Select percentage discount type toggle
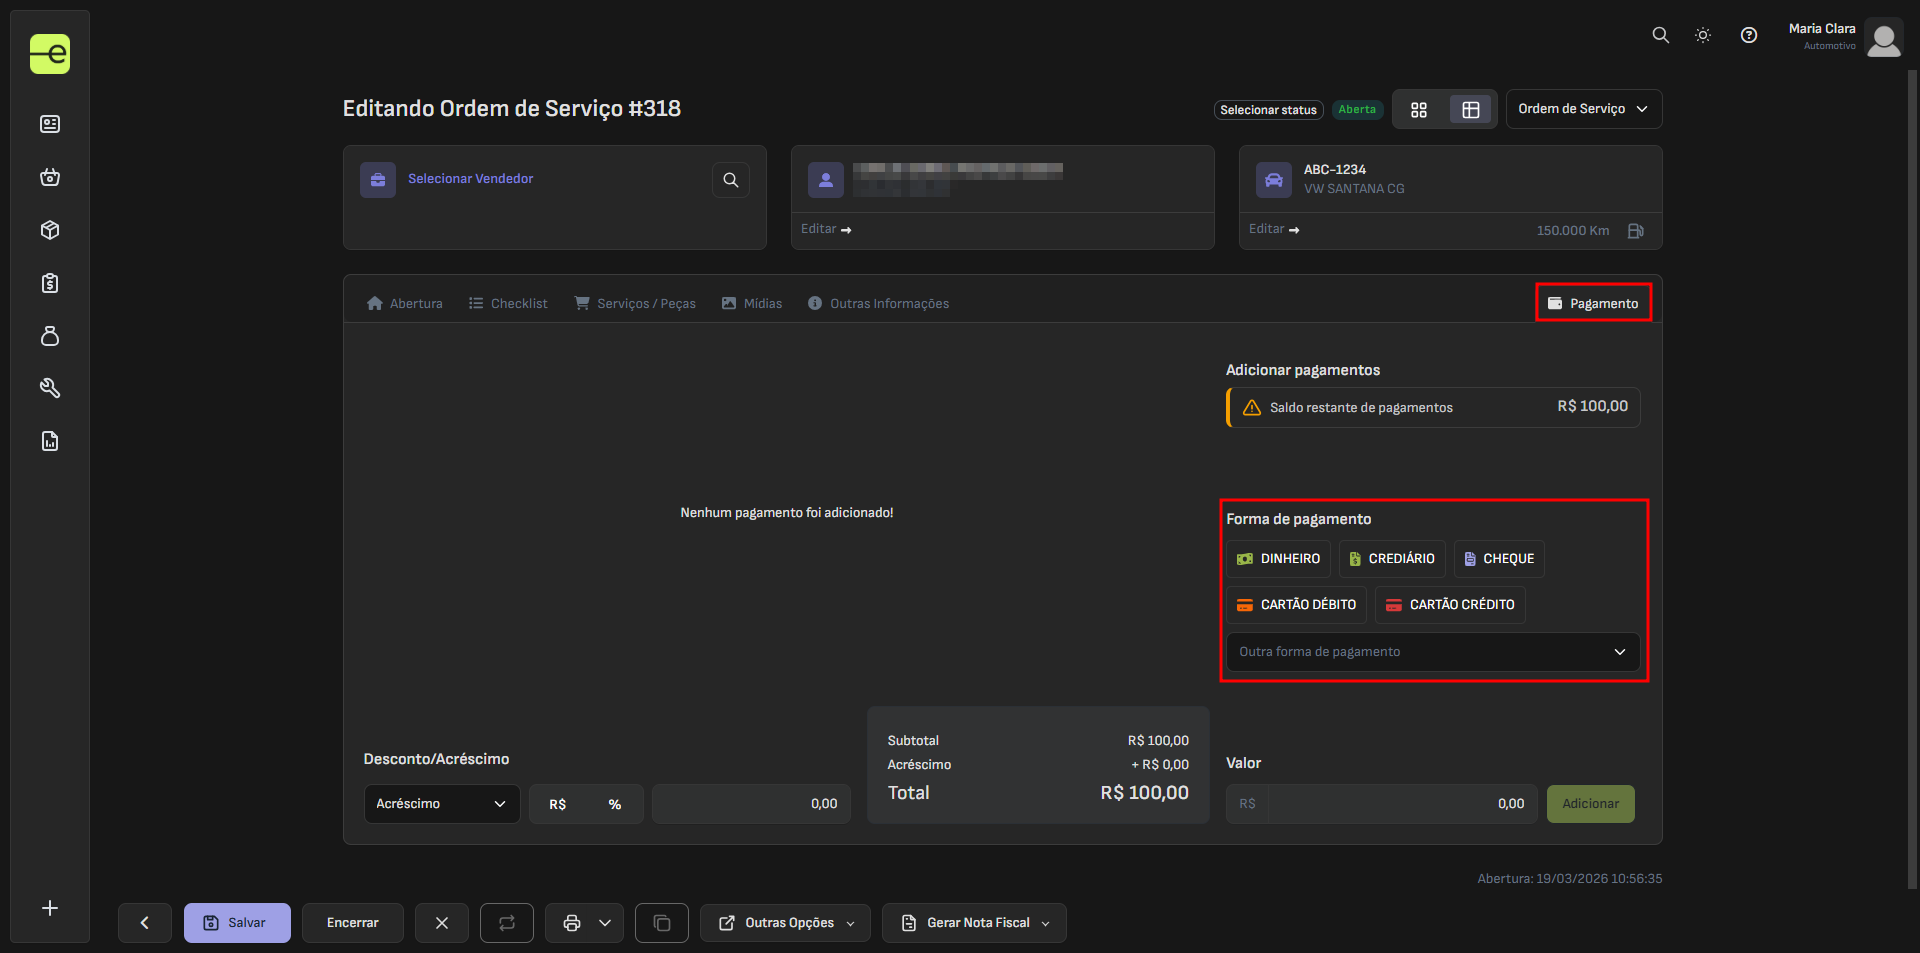This screenshot has width=1920, height=953. 614,804
